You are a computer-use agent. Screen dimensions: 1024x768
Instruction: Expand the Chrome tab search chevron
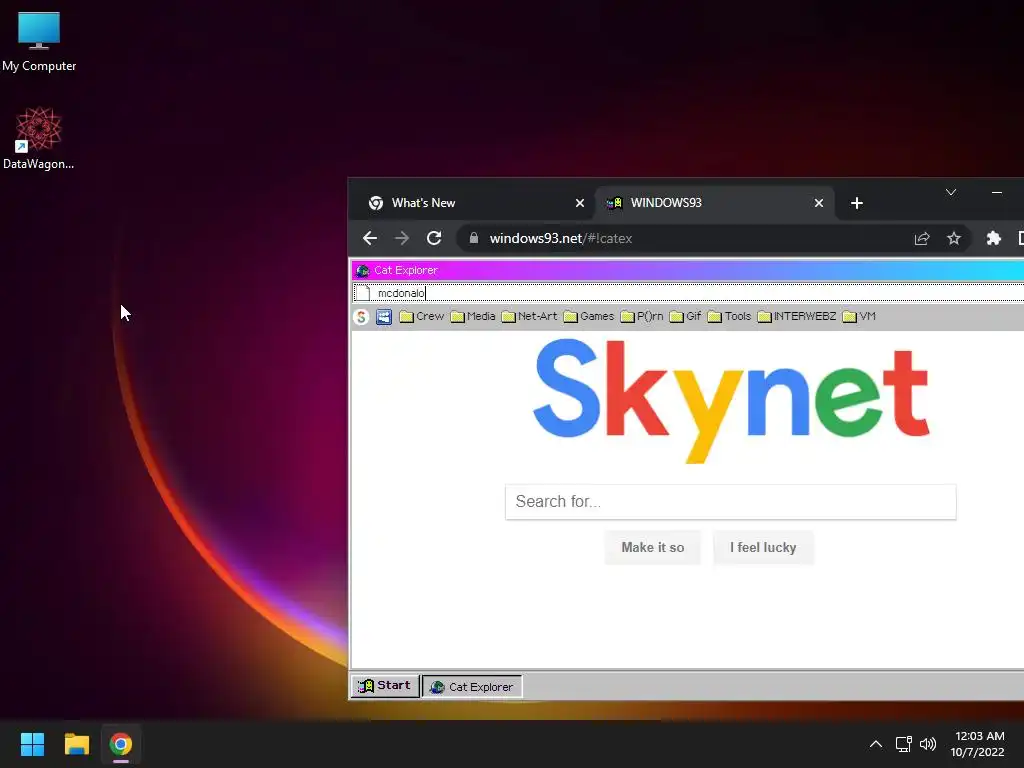click(951, 192)
